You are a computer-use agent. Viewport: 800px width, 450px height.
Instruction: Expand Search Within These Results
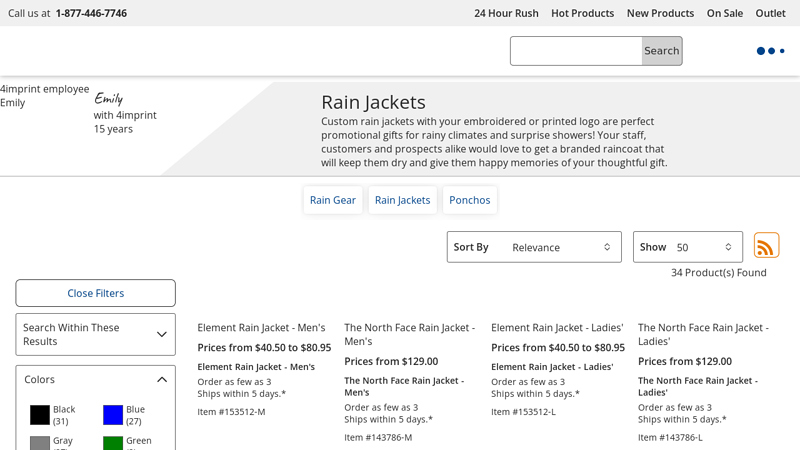[x=95, y=334]
